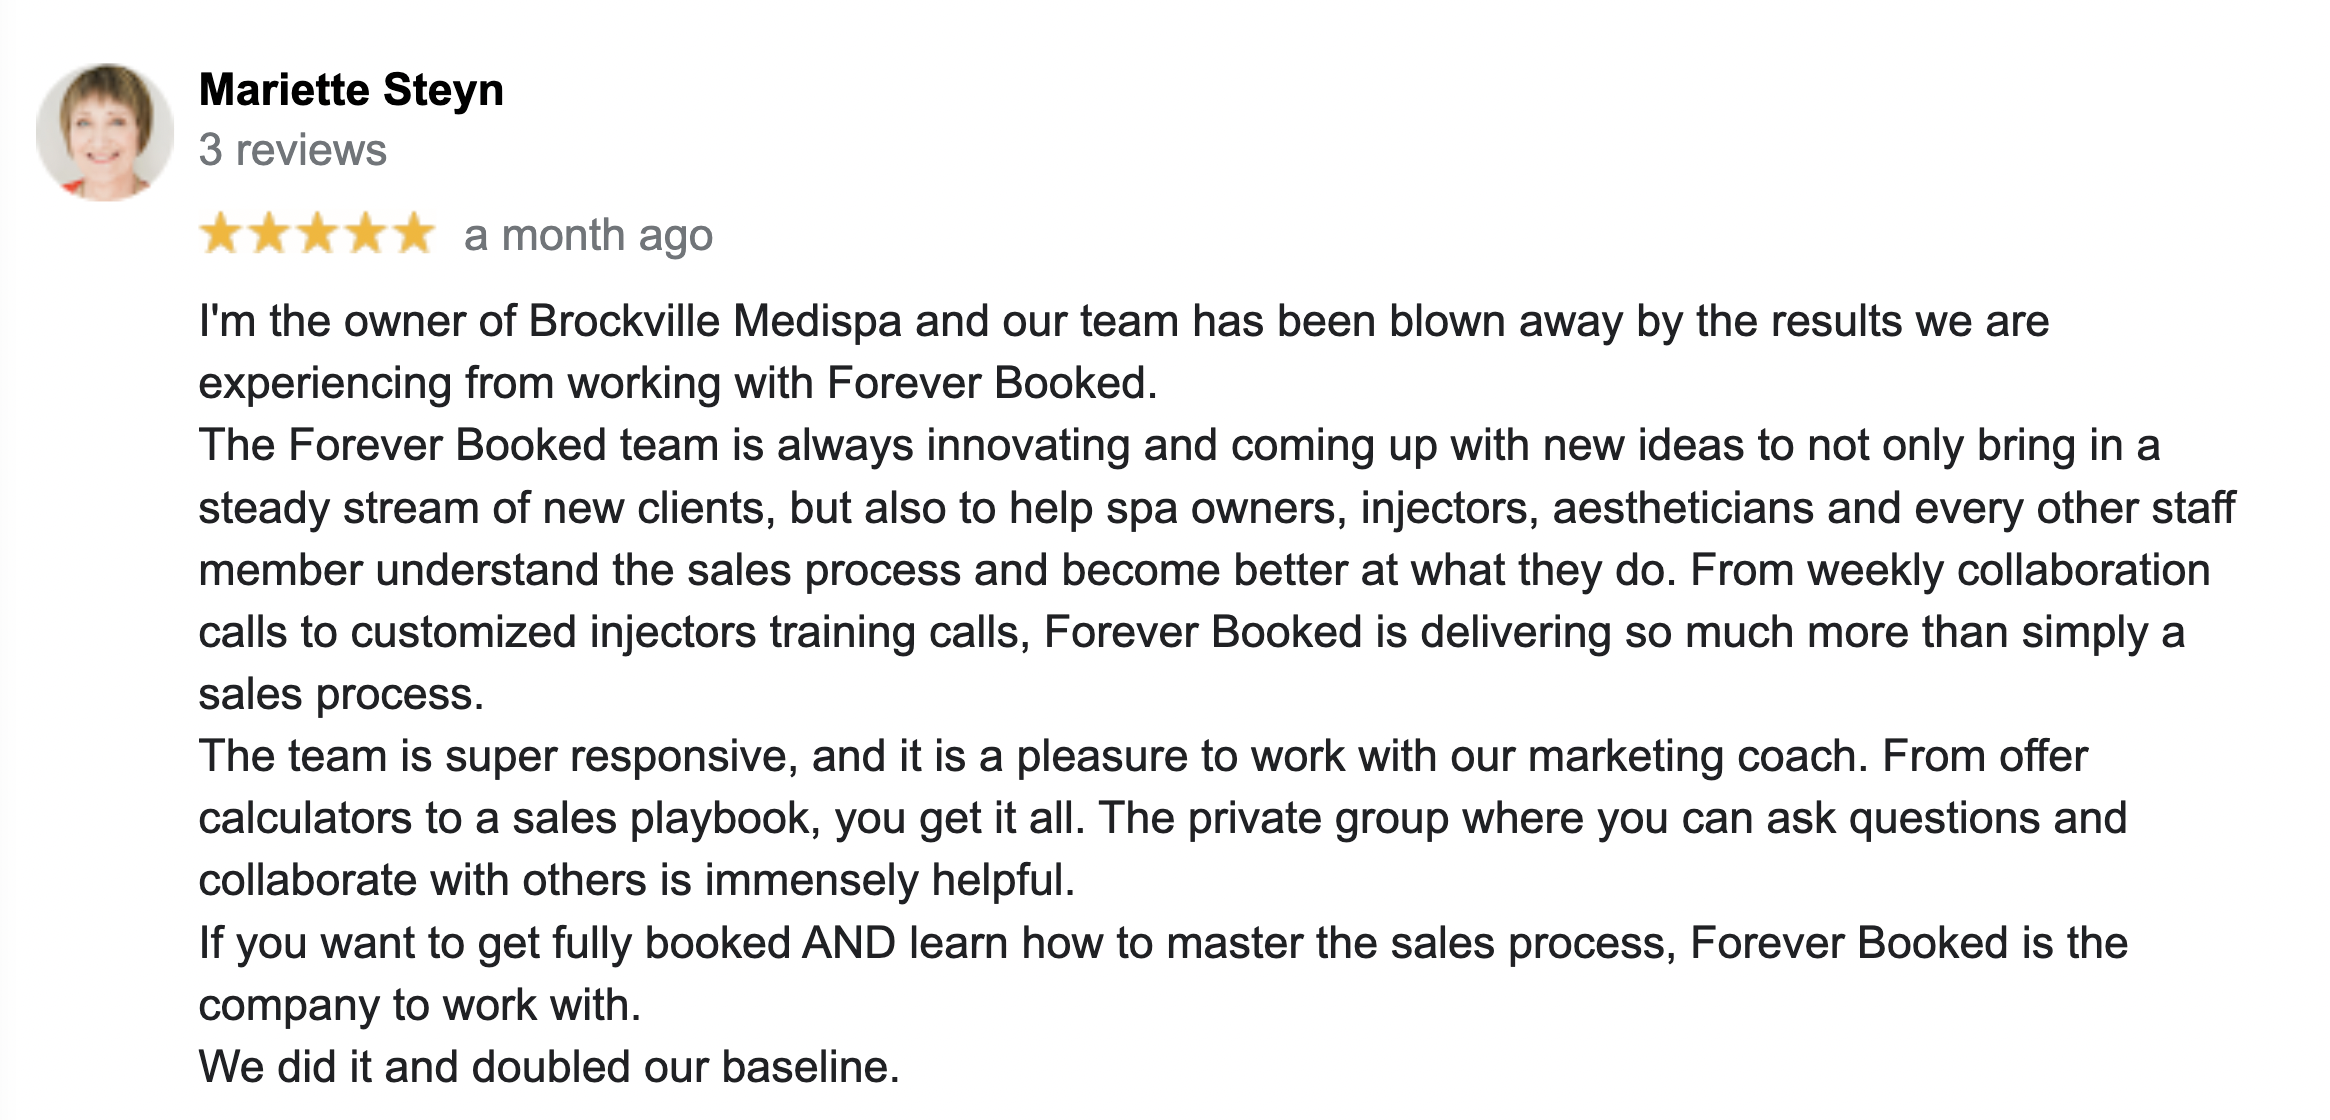This screenshot has height=1120, width=2330.
Task: Click the line 'experiencing from working with Forever Booked.'
Action: point(678,384)
